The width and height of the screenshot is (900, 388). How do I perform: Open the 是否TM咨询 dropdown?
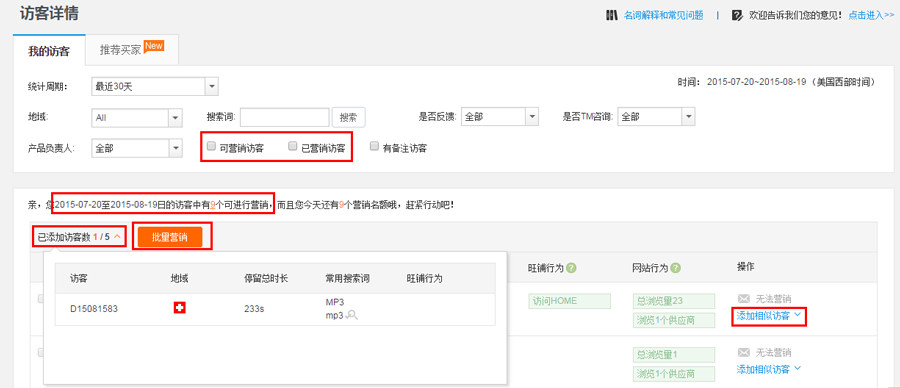tap(655, 117)
